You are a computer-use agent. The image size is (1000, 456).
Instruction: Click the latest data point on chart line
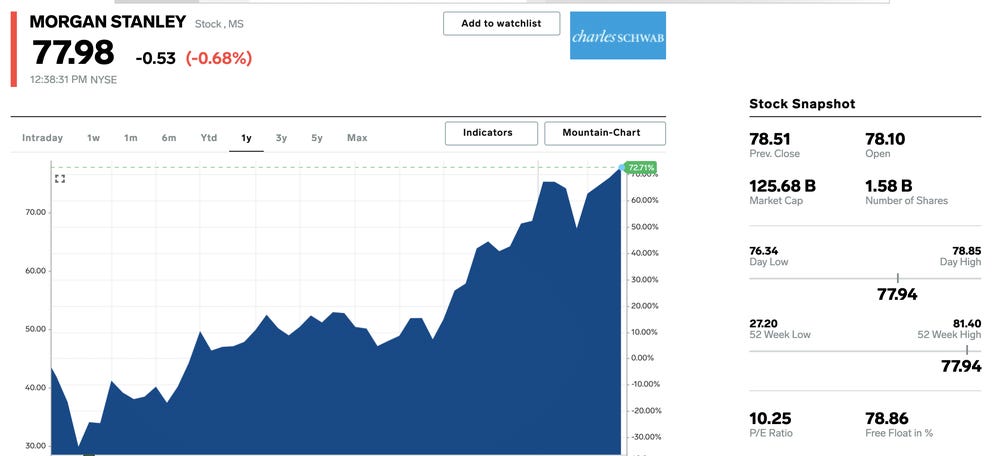[622, 168]
